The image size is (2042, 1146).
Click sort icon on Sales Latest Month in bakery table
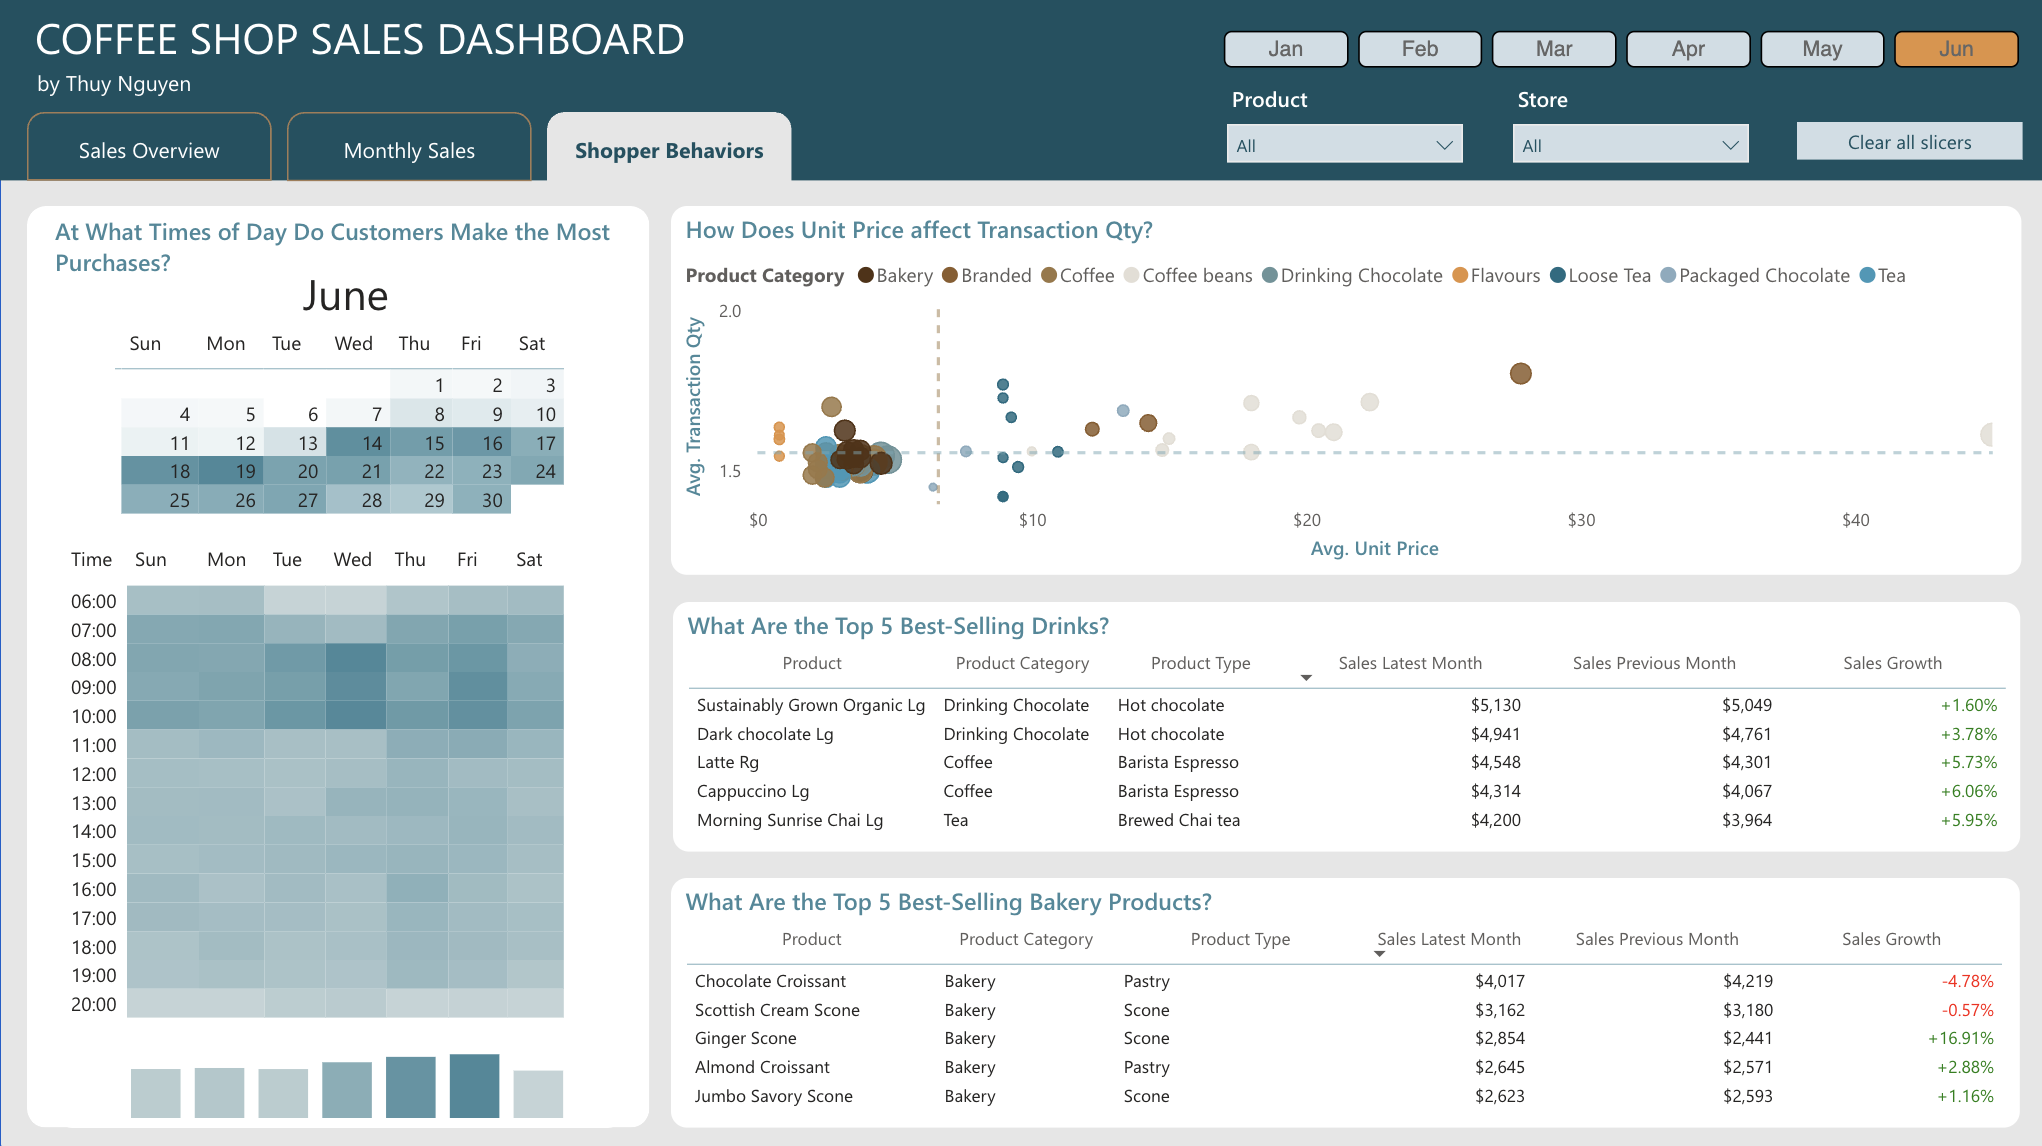1380,955
